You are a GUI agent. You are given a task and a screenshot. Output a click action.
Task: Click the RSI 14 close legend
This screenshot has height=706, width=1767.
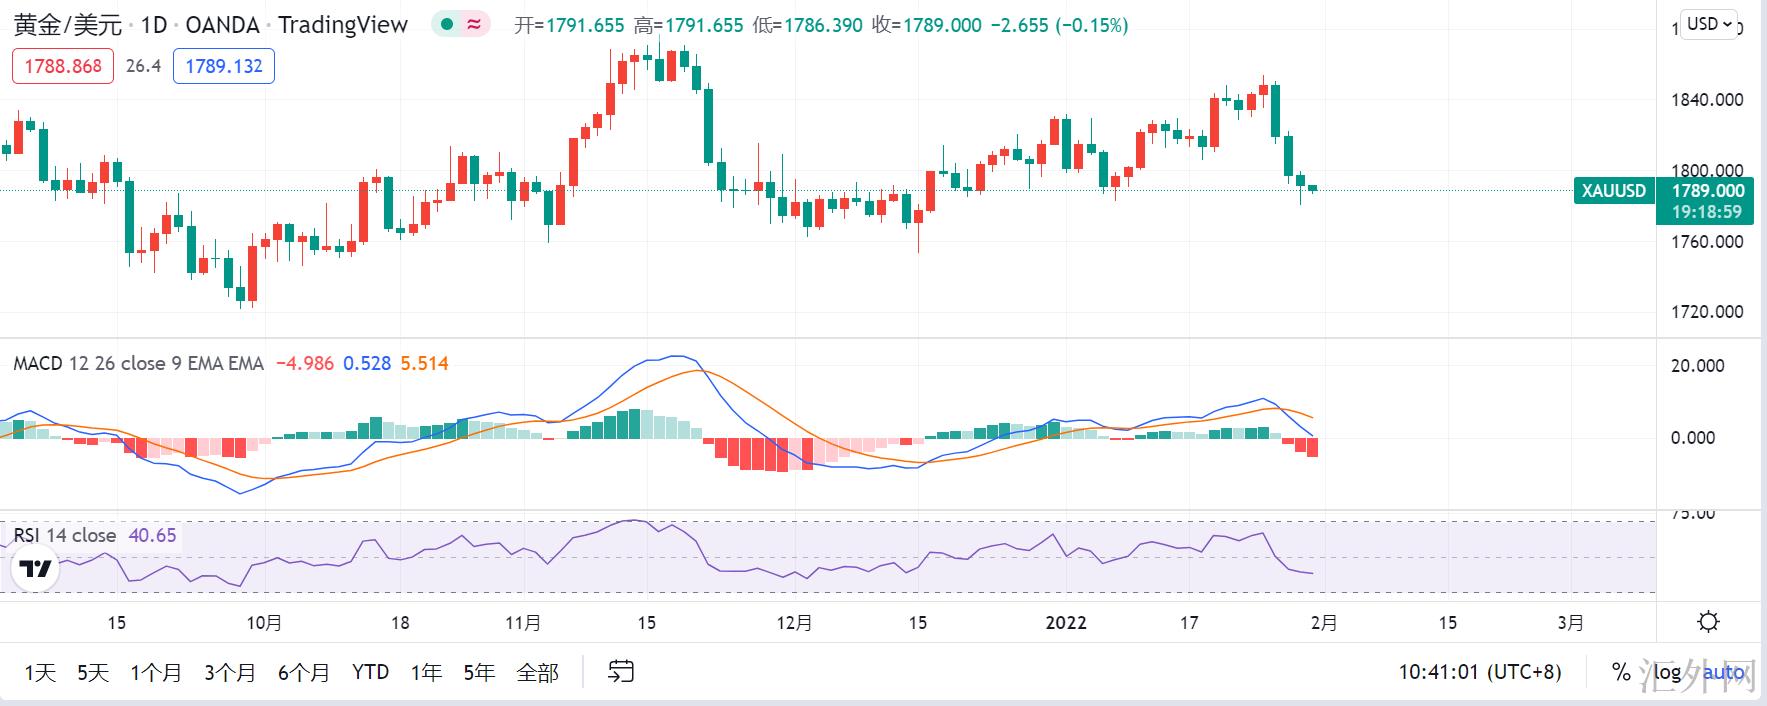point(65,535)
